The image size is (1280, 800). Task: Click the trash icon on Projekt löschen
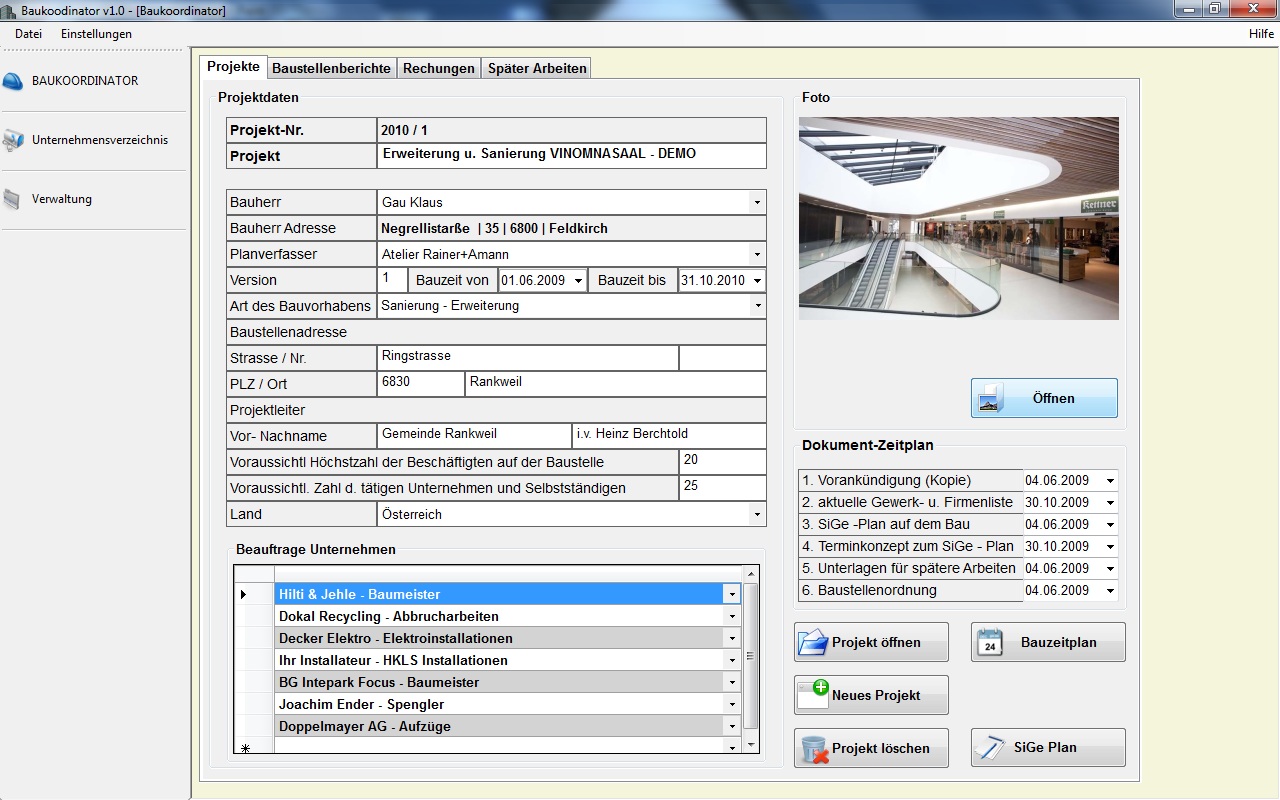click(x=814, y=748)
